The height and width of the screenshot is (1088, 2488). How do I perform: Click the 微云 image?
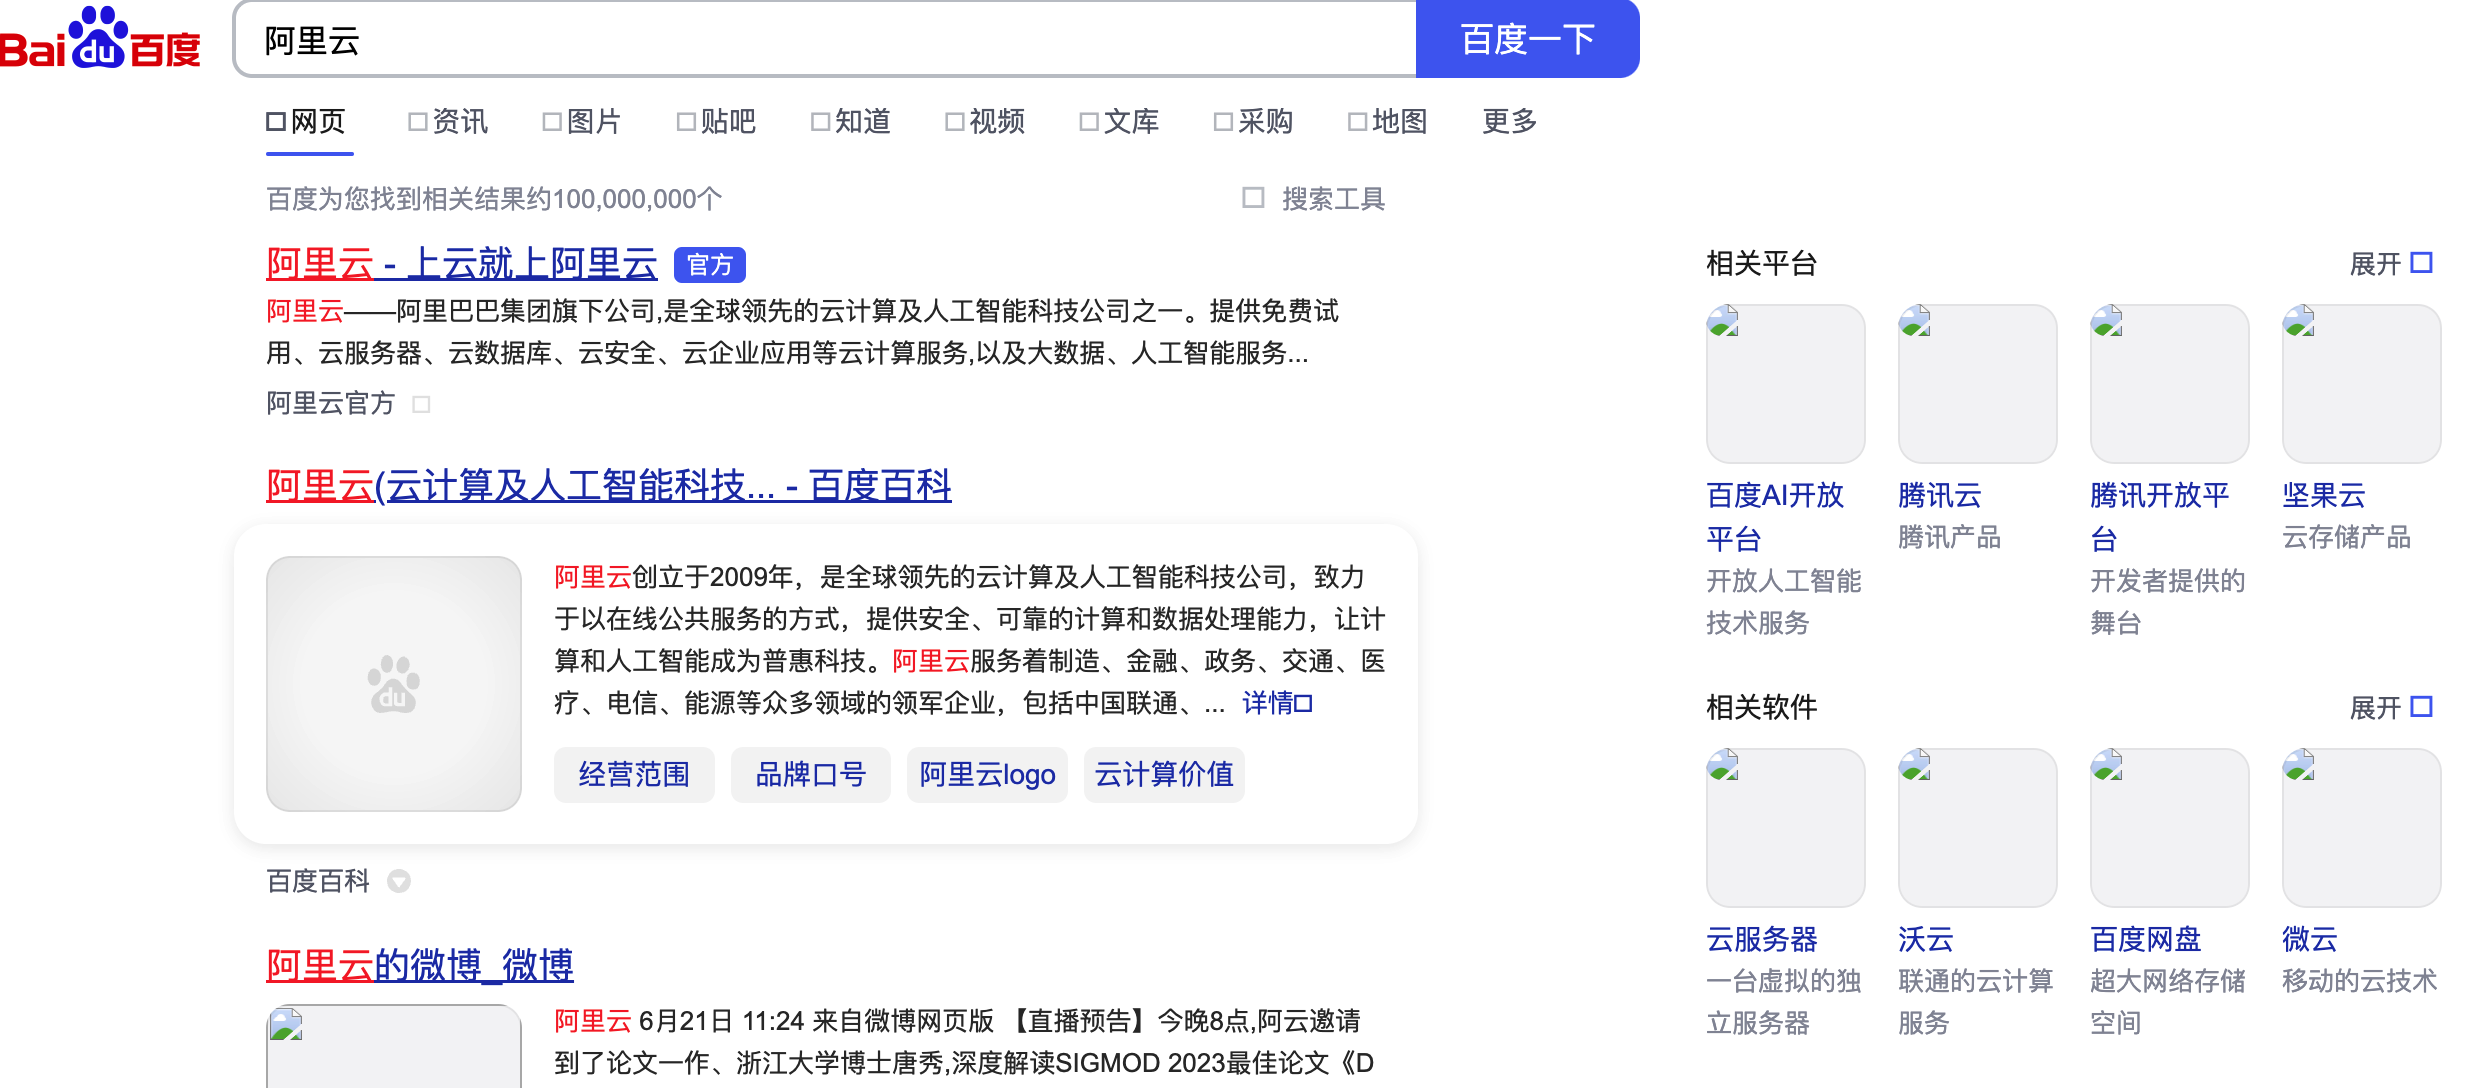tap(2362, 828)
